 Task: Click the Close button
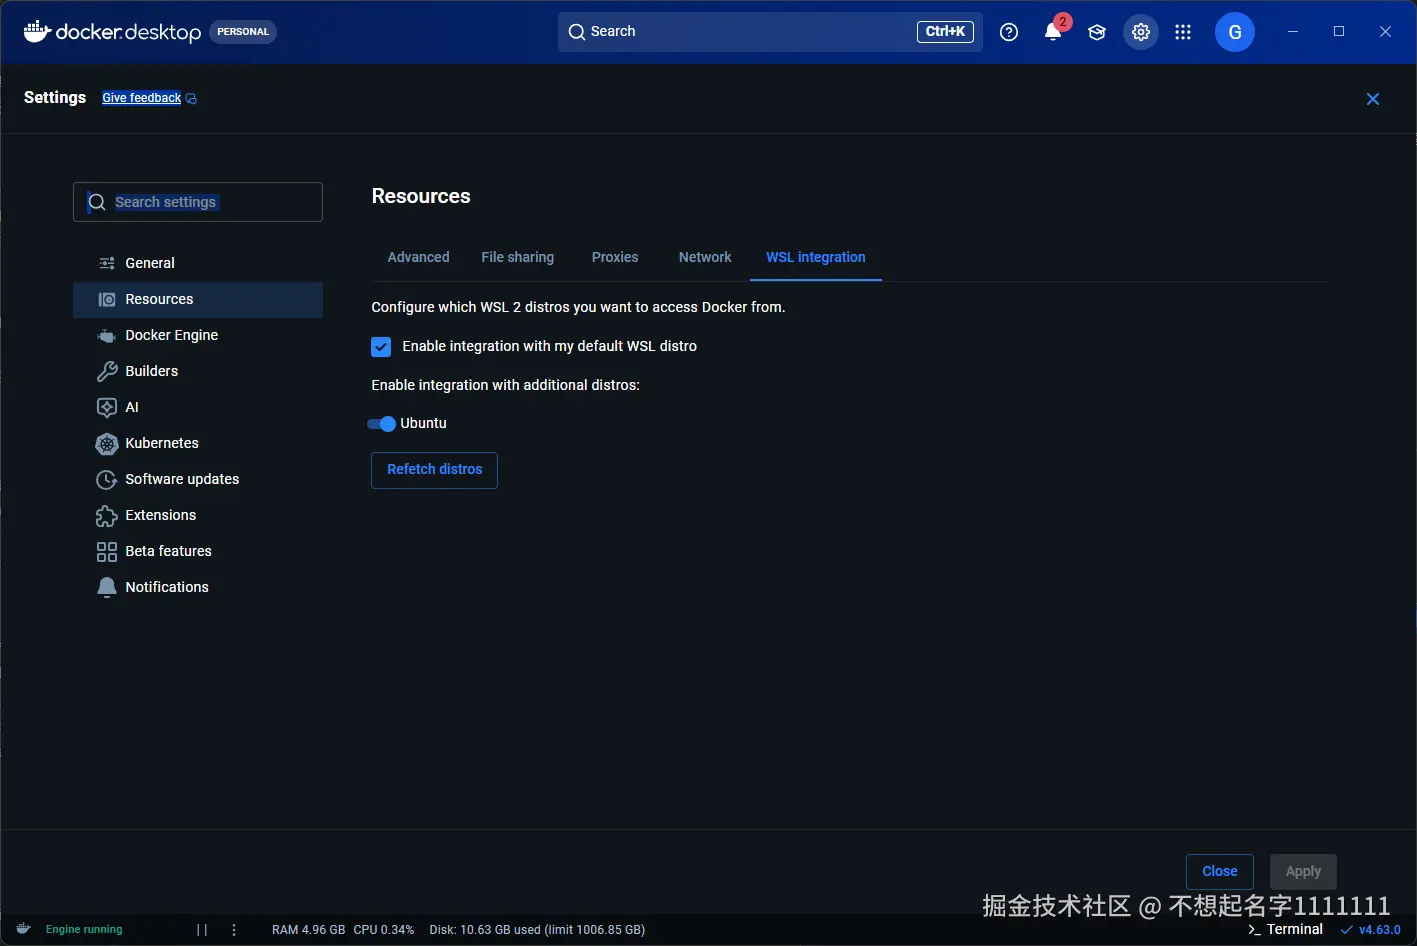[x=1219, y=872]
